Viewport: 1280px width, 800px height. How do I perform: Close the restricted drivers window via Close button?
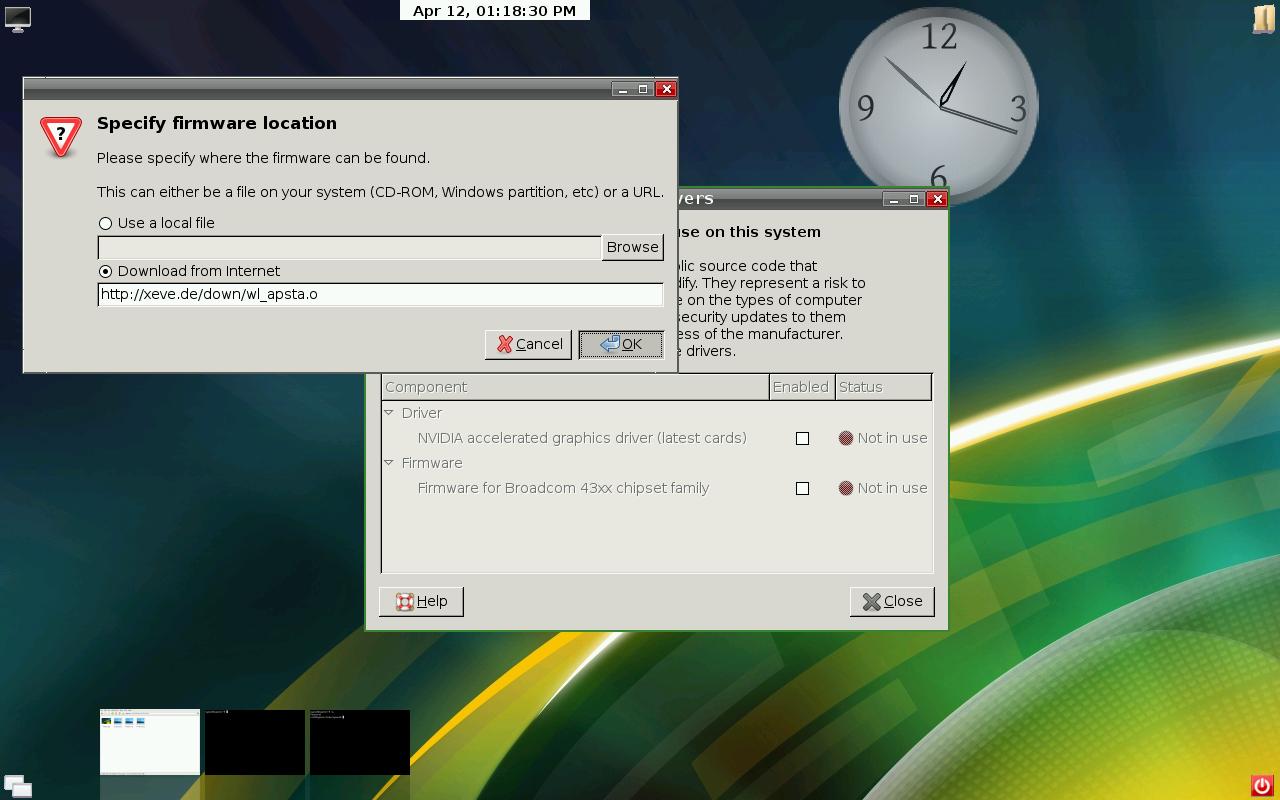click(x=892, y=601)
